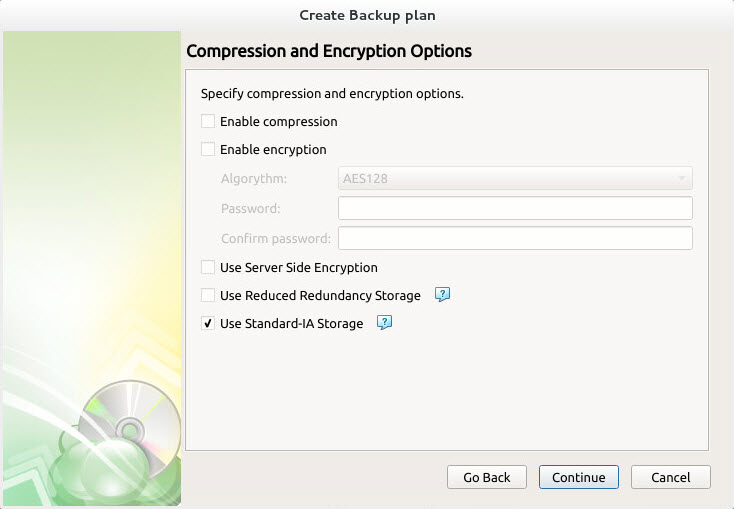Focus the Password input field

pos(515,208)
